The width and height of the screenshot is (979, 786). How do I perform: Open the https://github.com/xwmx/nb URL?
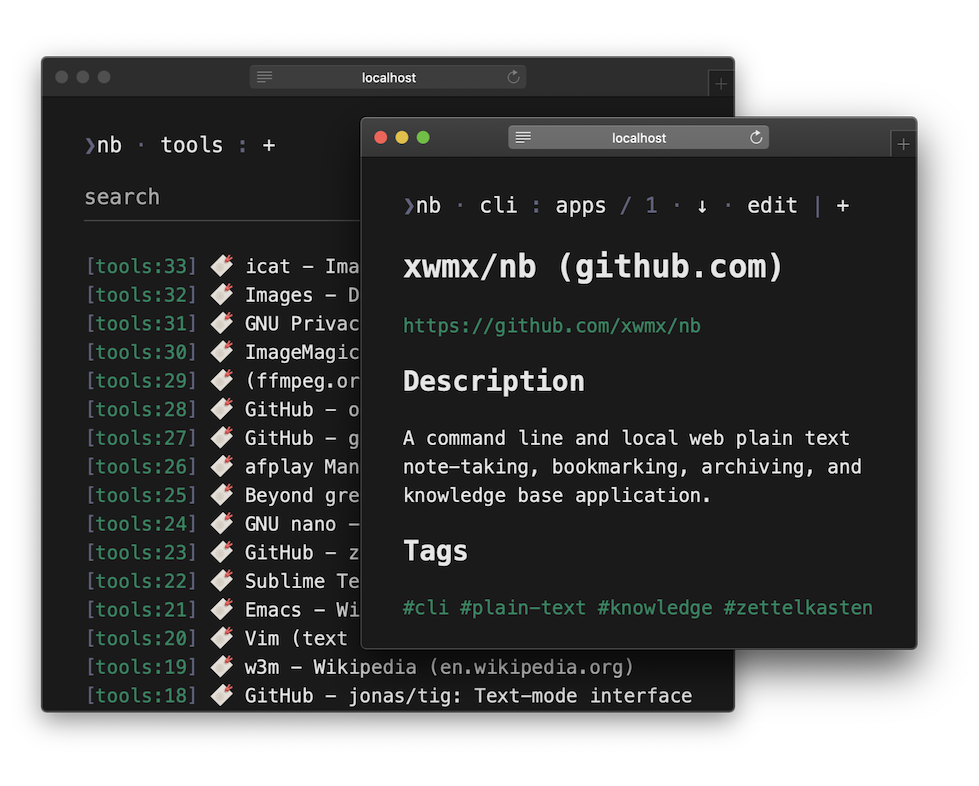point(552,326)
